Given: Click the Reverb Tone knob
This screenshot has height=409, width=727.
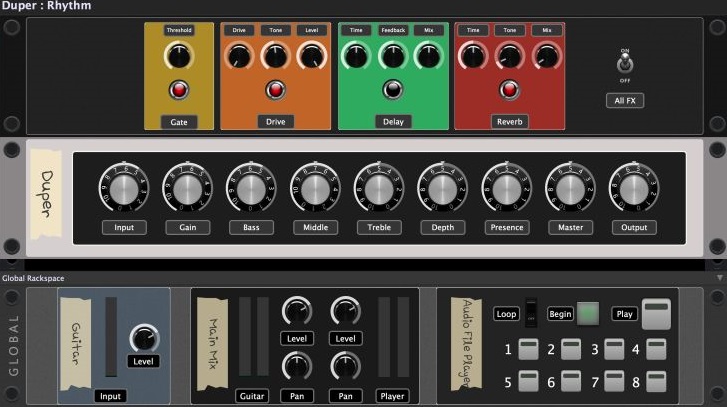Looking at the screenshot, I should coord(509,57).
